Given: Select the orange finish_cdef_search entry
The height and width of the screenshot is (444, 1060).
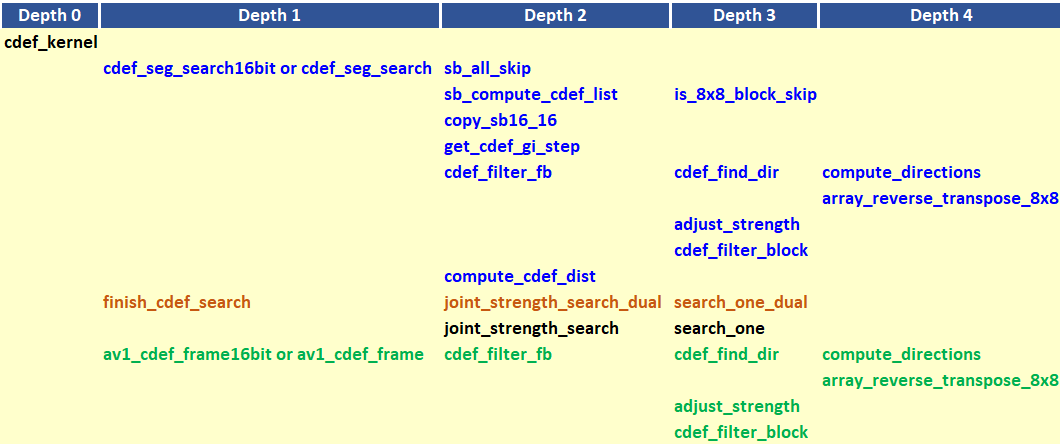Looking at the screenshot, I should coord(177,302).
